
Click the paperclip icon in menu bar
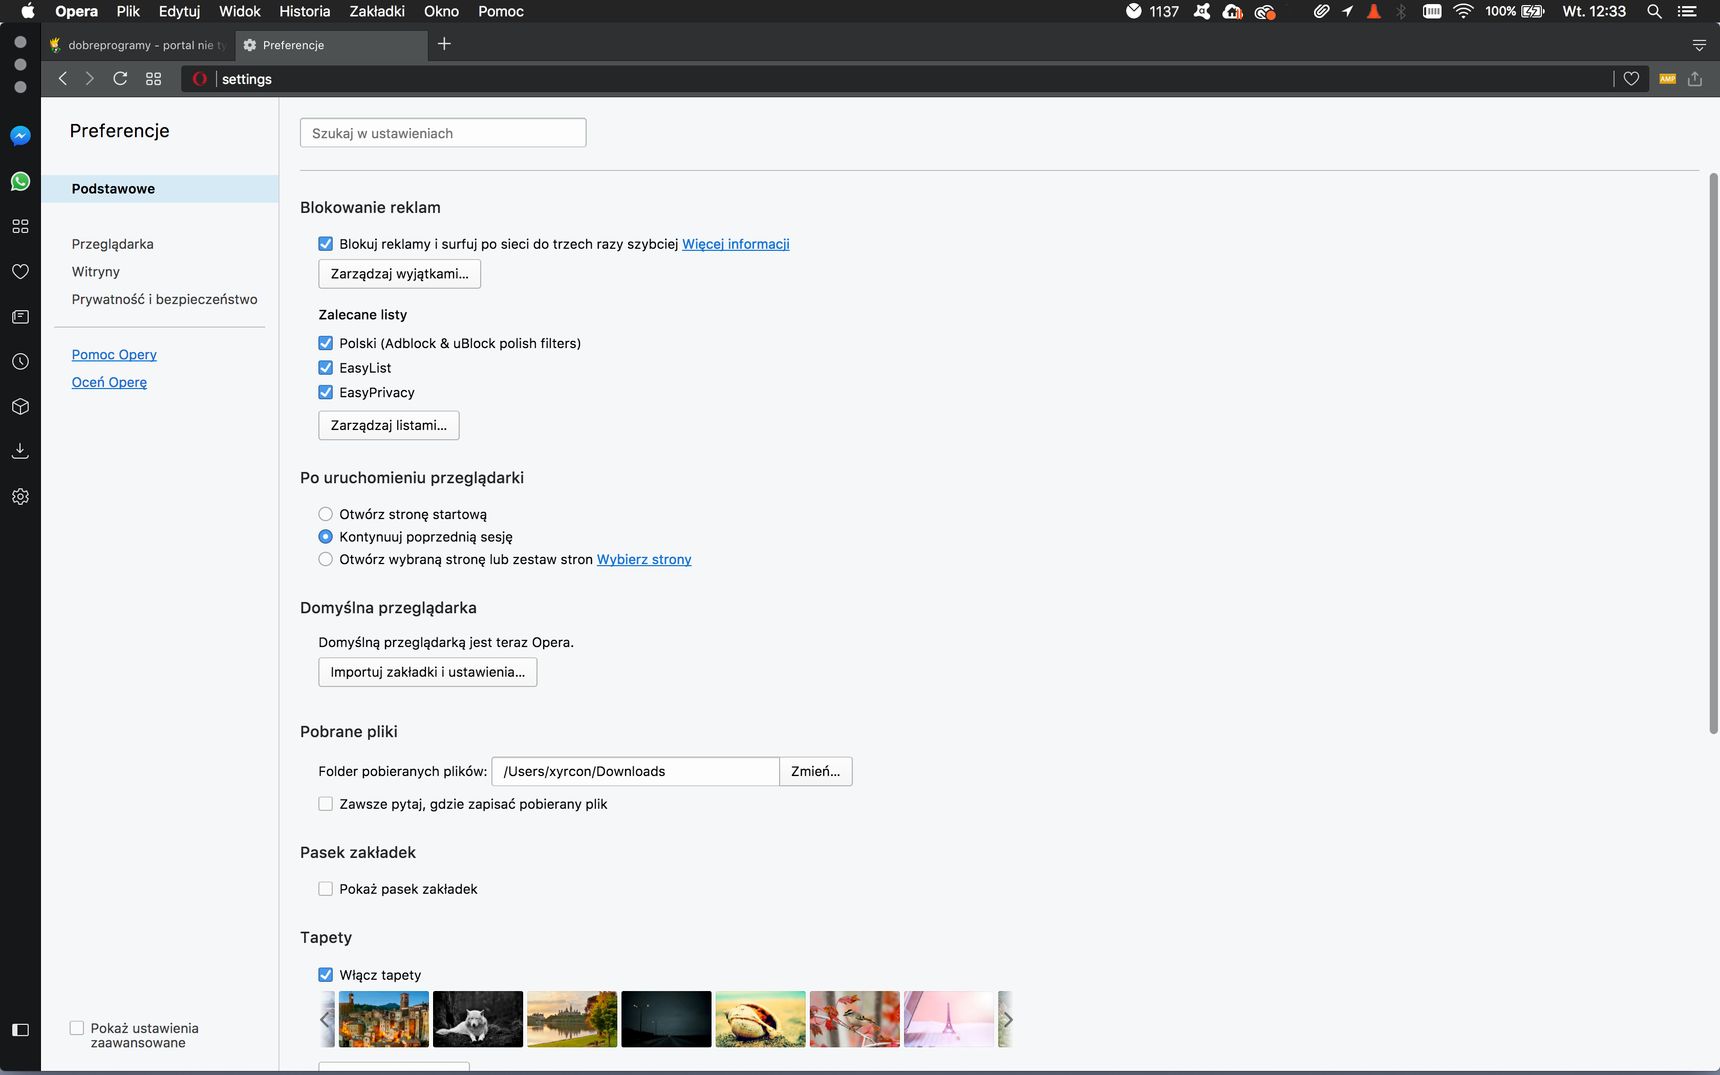(x=1321, y=11)
